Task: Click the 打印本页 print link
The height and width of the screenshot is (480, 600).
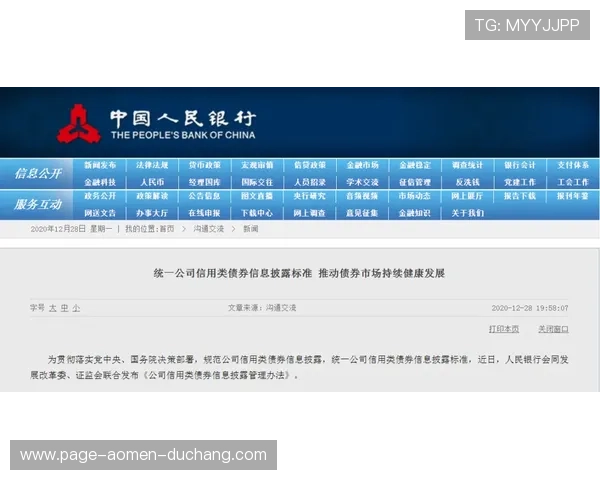Action: click(x=504, y=329)
